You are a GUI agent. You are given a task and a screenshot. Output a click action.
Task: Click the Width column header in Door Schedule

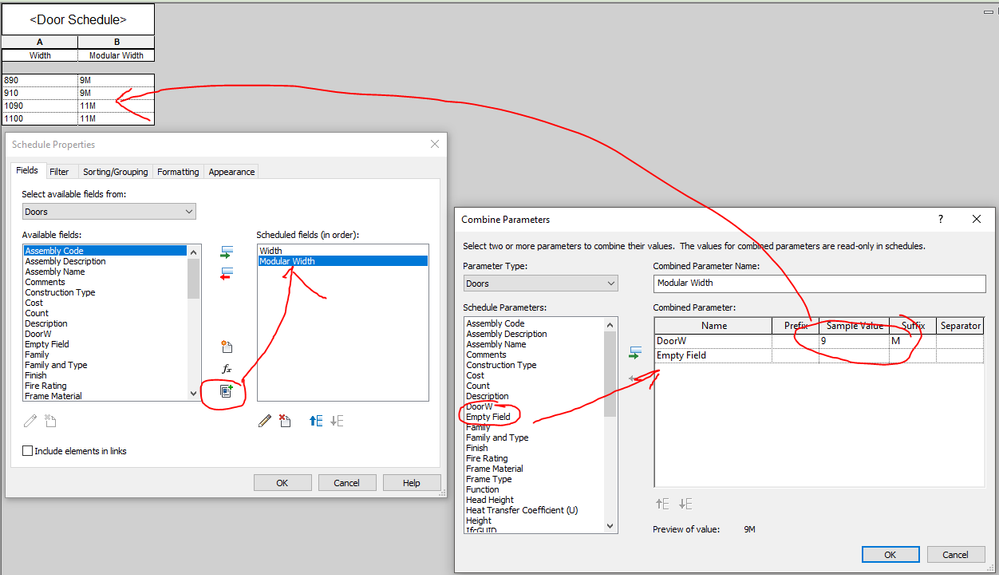pyautogui.click(x=40, y=55)
